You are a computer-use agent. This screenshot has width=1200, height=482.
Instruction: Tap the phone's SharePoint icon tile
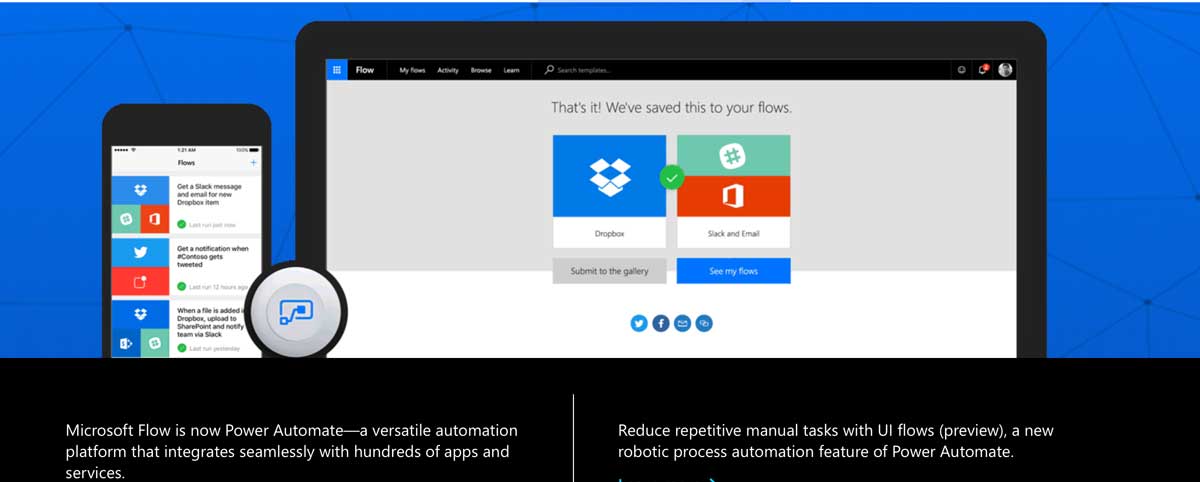(x=126, y=343)
